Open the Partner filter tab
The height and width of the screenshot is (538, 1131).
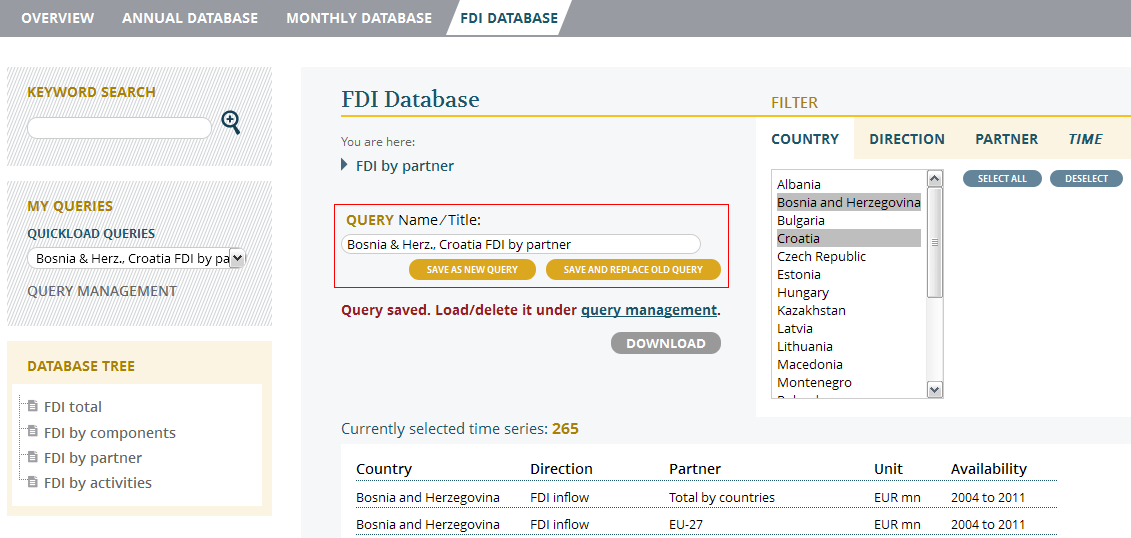coord(1006,139)
